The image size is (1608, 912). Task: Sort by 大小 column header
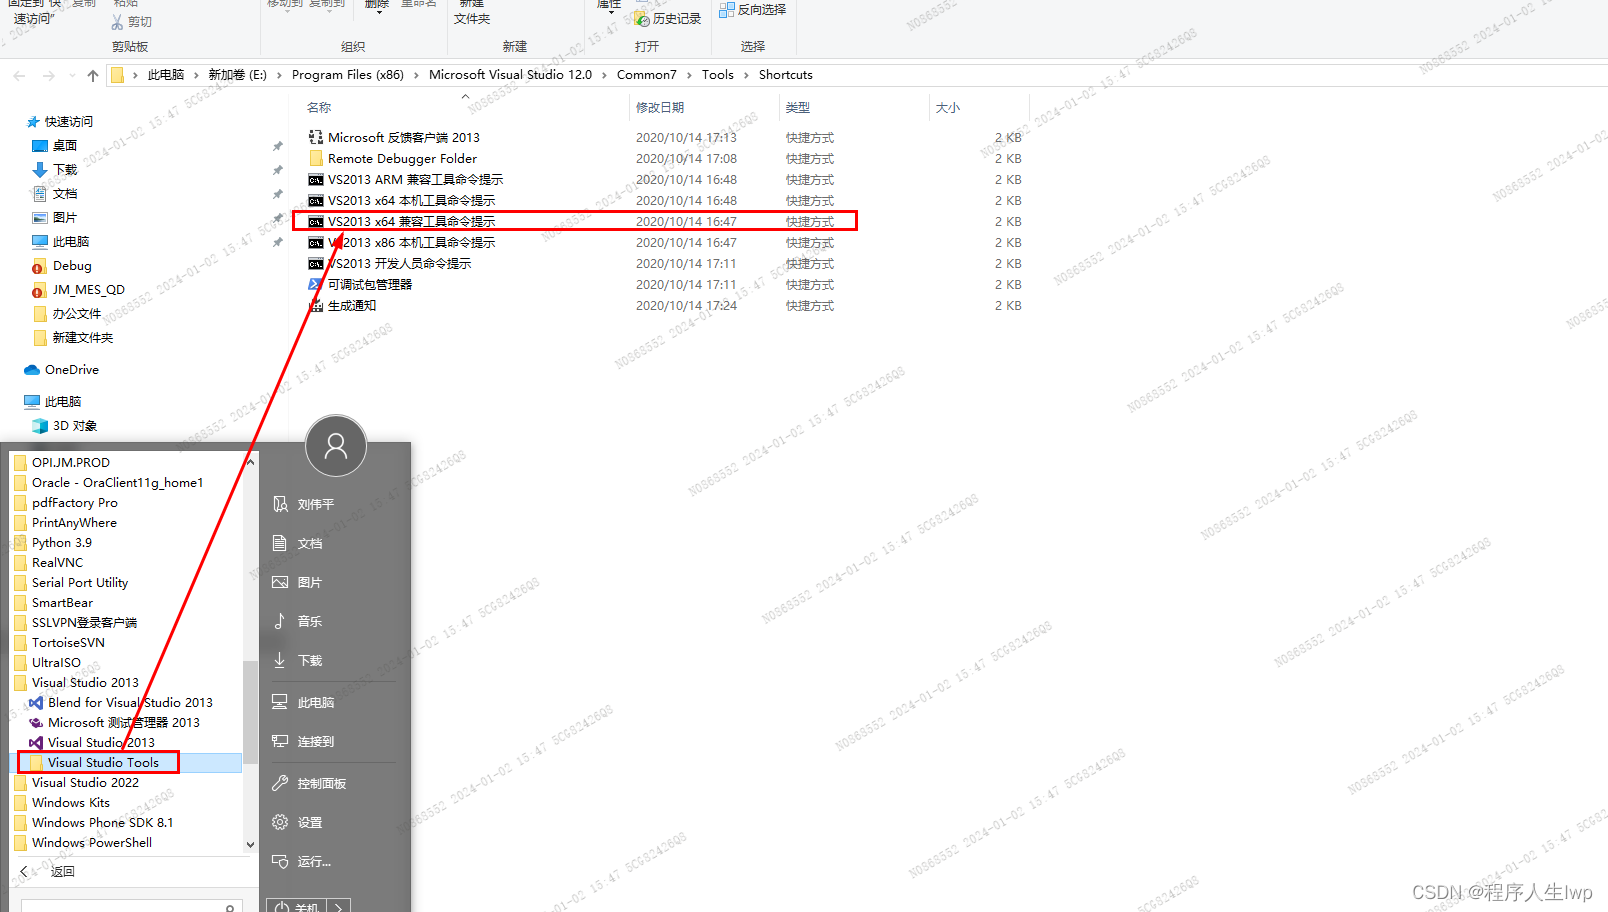[948, 107]
